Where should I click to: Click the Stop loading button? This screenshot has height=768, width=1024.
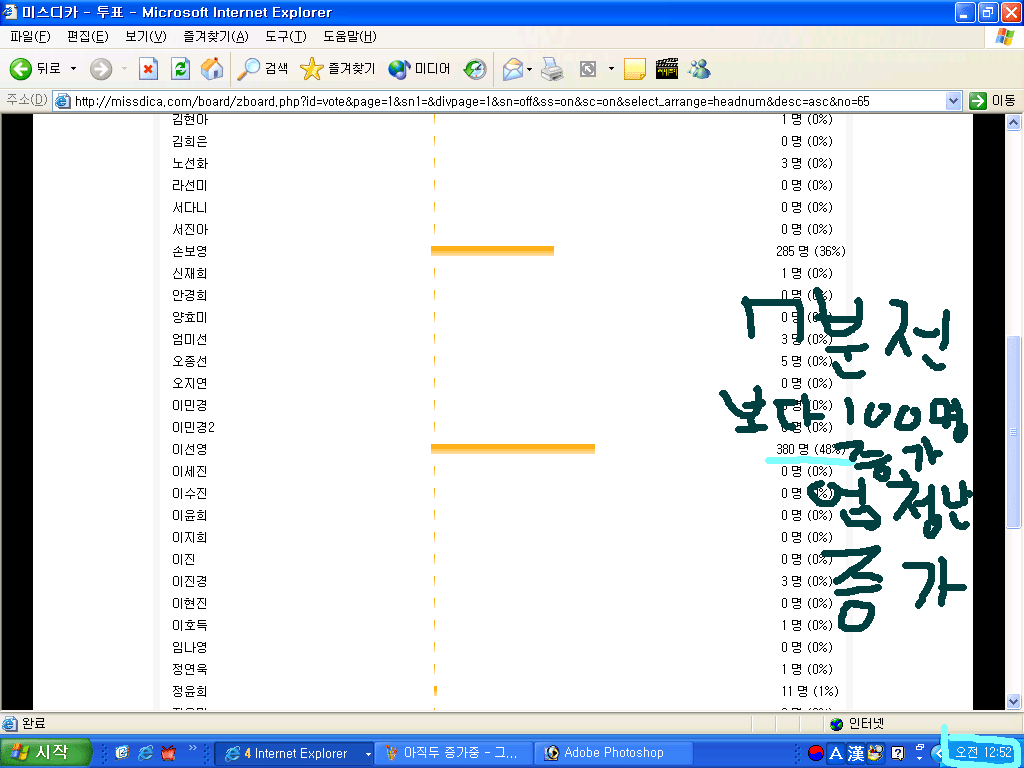click(x=148, y=69)
